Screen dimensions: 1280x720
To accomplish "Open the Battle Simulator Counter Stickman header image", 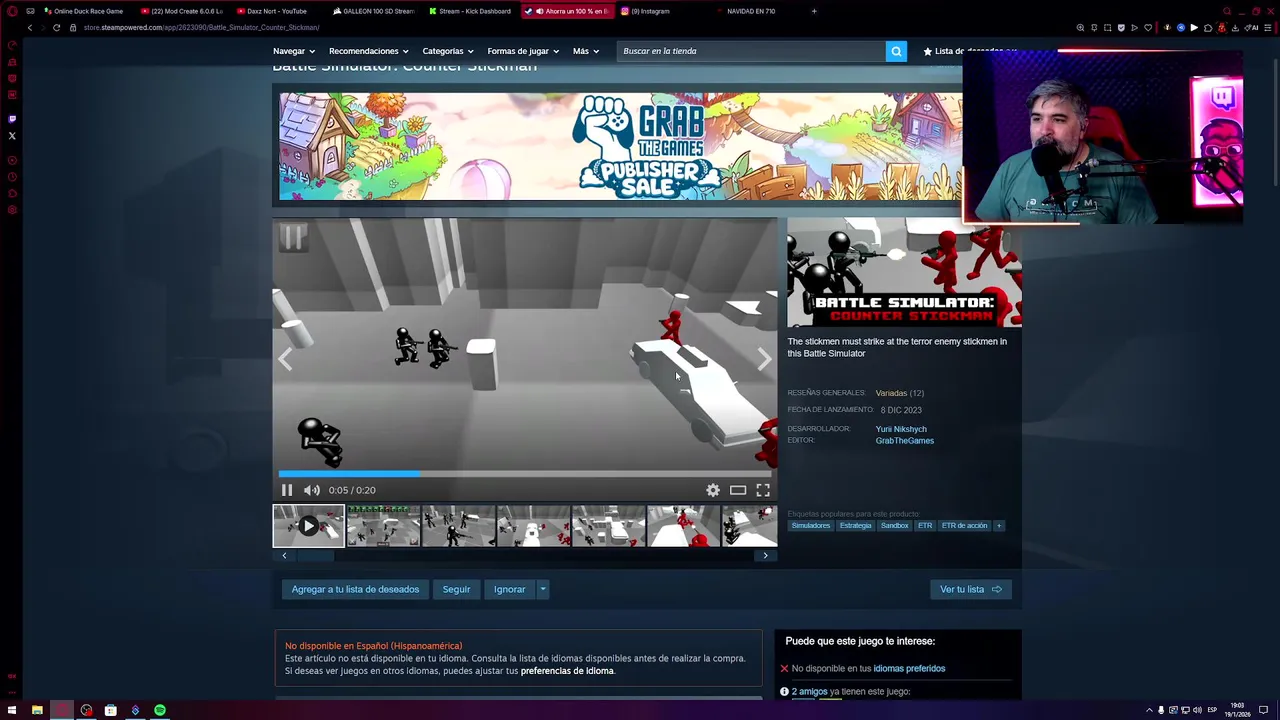I will 904,272.
